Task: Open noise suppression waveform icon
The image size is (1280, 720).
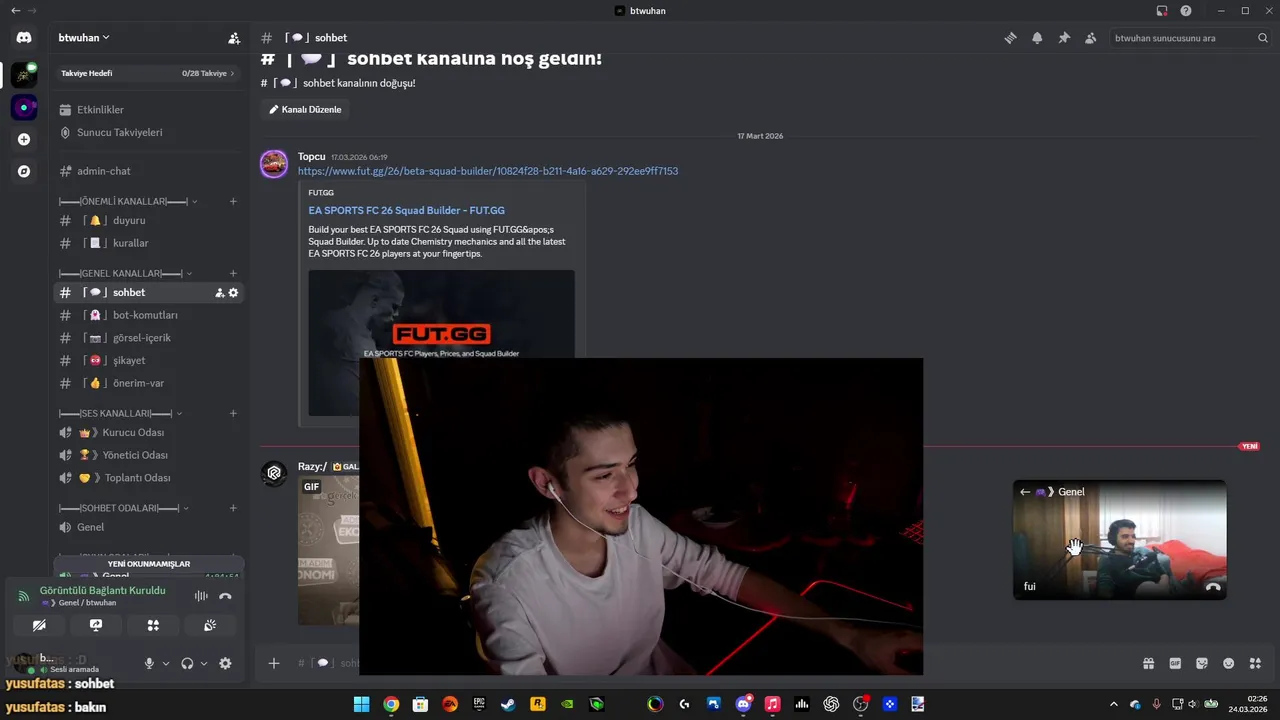Action: coord(201,596)
